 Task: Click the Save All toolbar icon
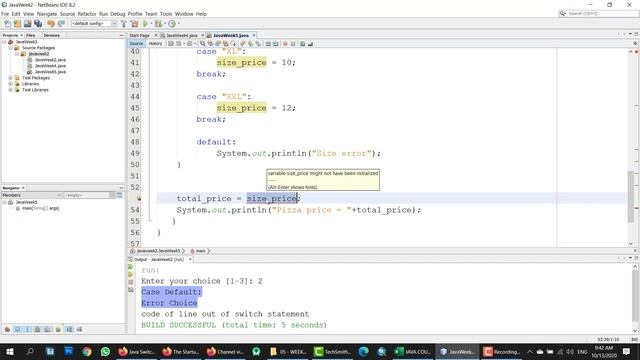[x=38, y=24]
